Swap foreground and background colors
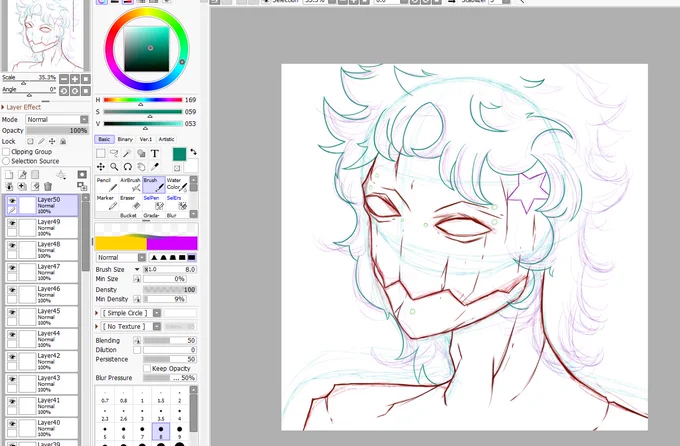 193,152
